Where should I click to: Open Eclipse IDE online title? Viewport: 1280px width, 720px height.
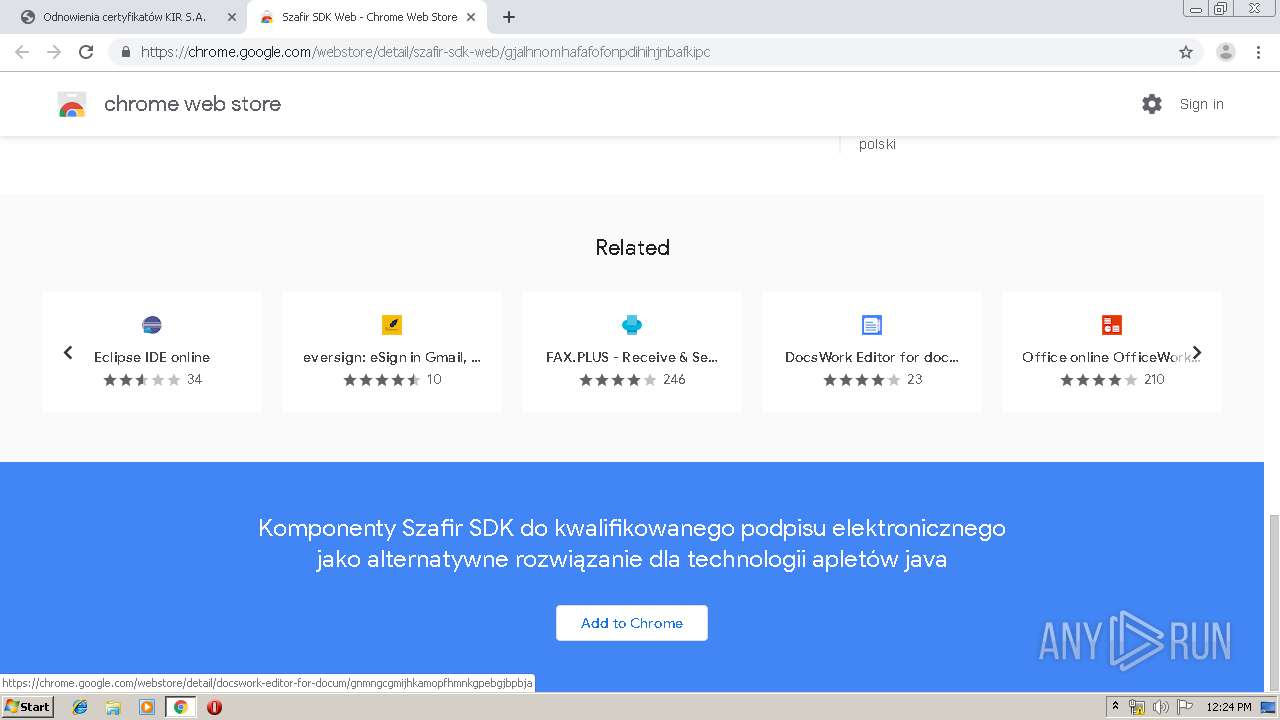click(152, 357)
